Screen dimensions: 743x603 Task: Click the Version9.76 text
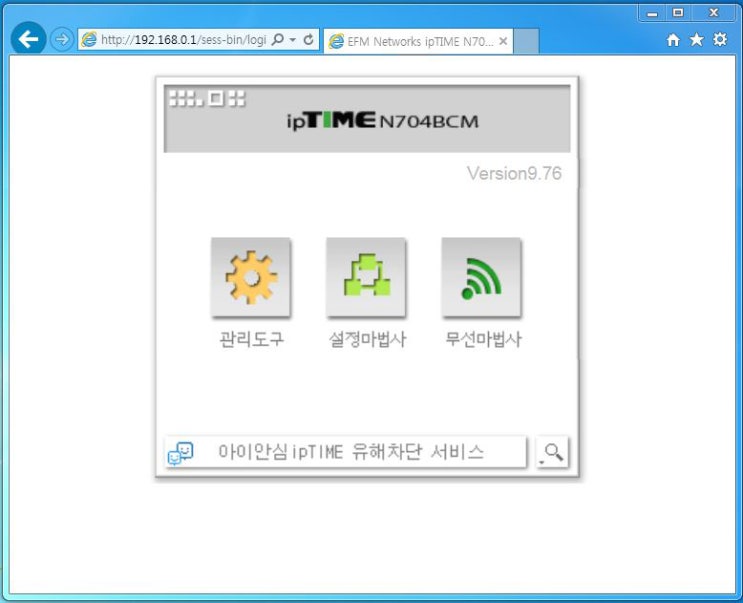(514, 173)
